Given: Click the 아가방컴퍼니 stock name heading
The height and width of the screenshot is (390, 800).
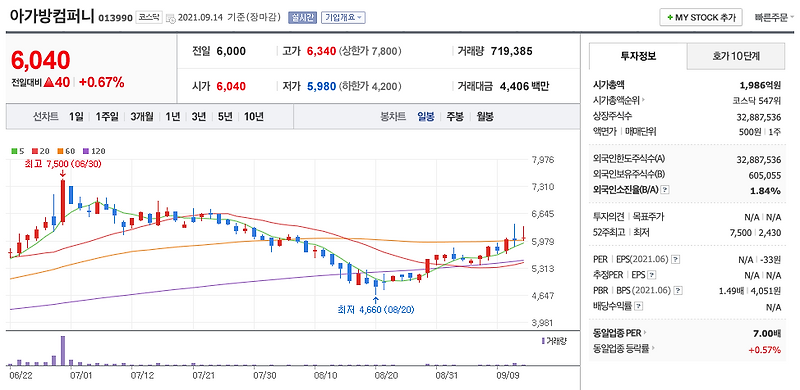Looking at the screenshot, I should coord(51,16).
